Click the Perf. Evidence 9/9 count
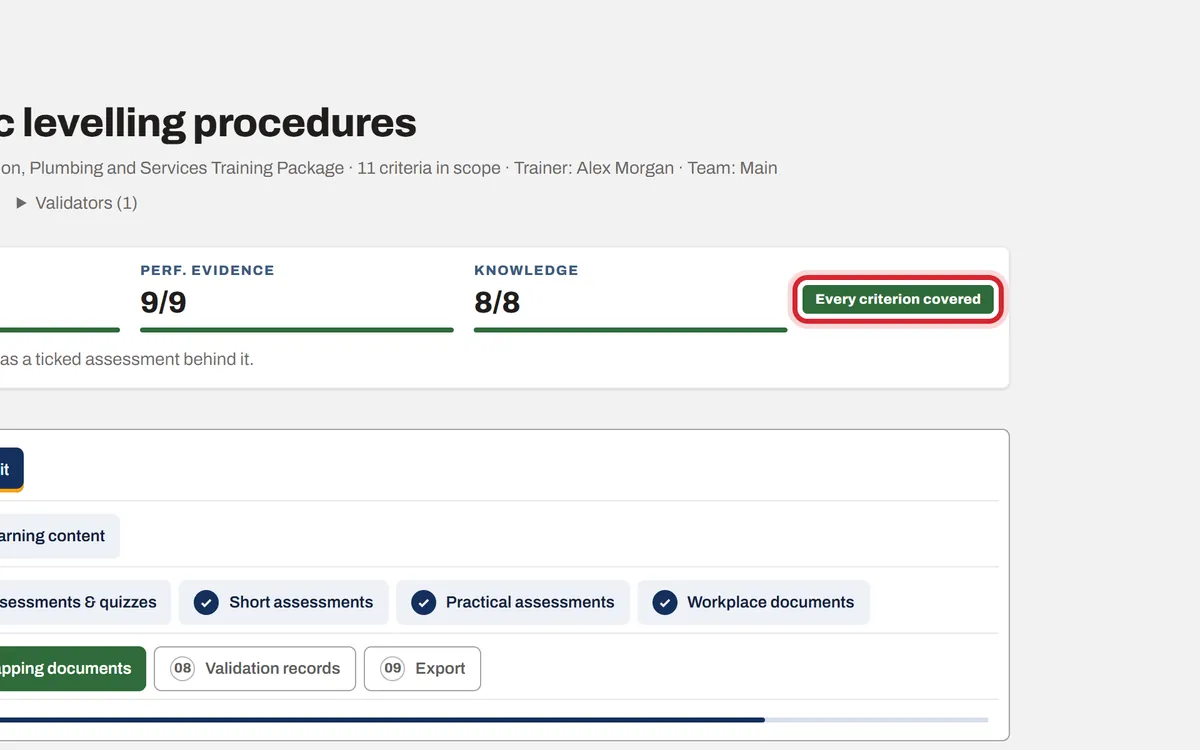 [163, 301]
